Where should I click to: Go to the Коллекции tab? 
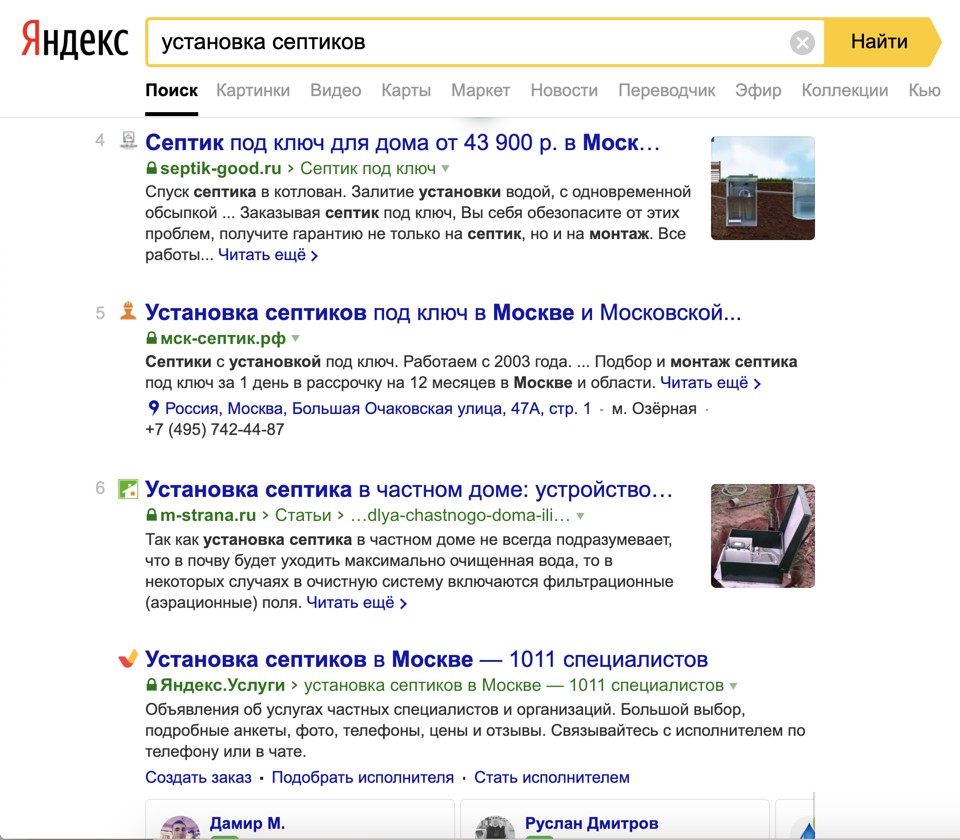click(845, 91)
